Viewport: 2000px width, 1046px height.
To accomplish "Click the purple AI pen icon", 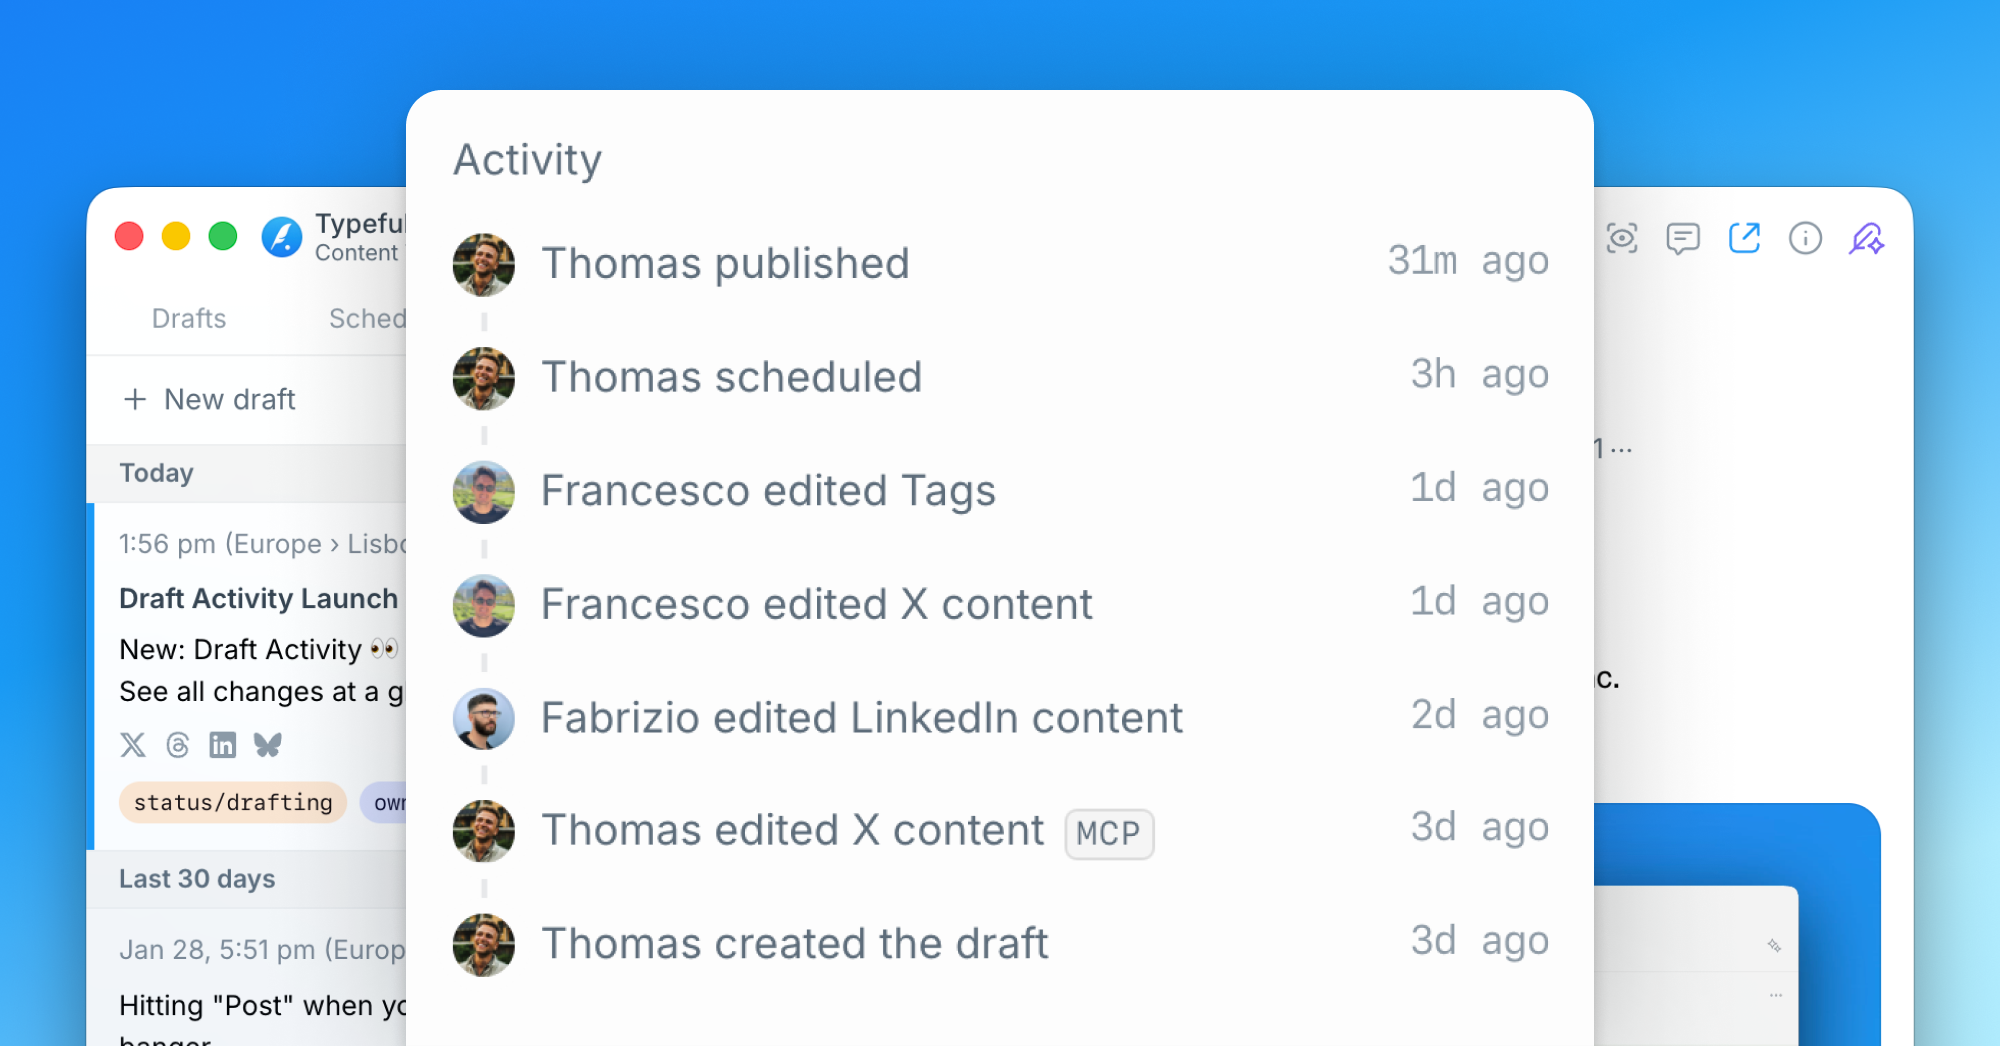I will 1866,238.
